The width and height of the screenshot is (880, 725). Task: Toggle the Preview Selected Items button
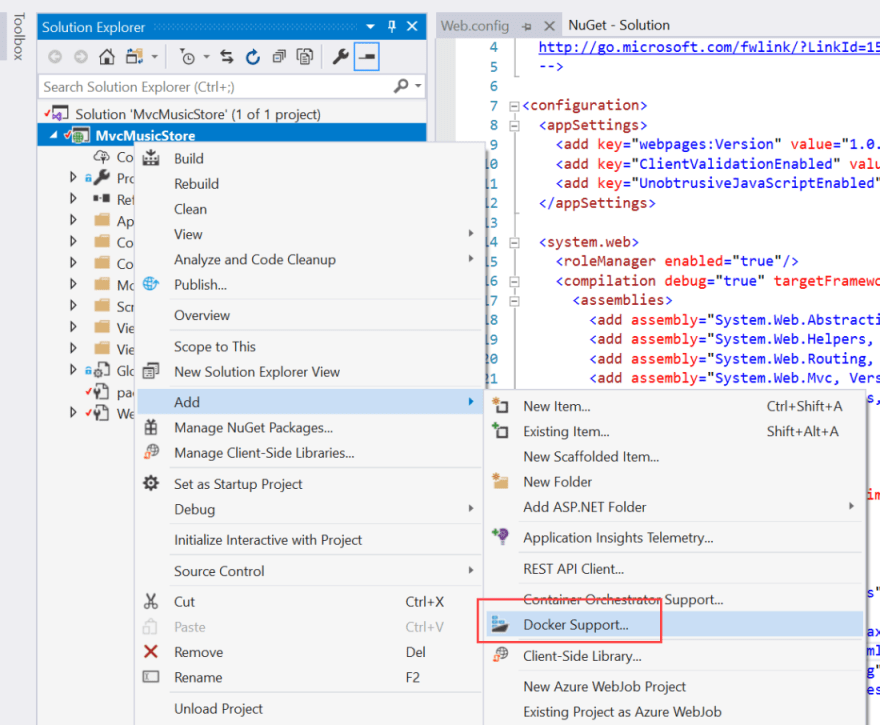[366, 57]
